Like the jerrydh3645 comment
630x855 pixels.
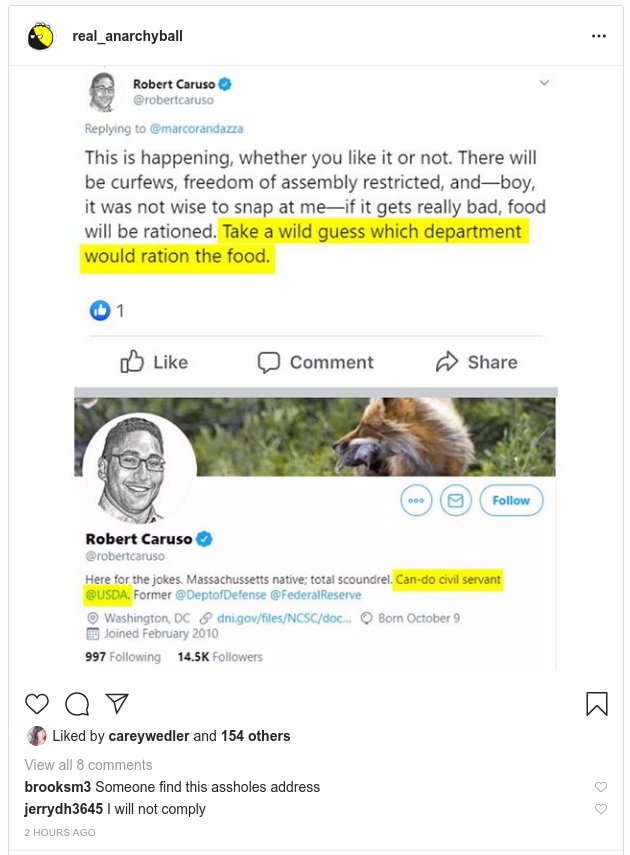click(600, 809)
